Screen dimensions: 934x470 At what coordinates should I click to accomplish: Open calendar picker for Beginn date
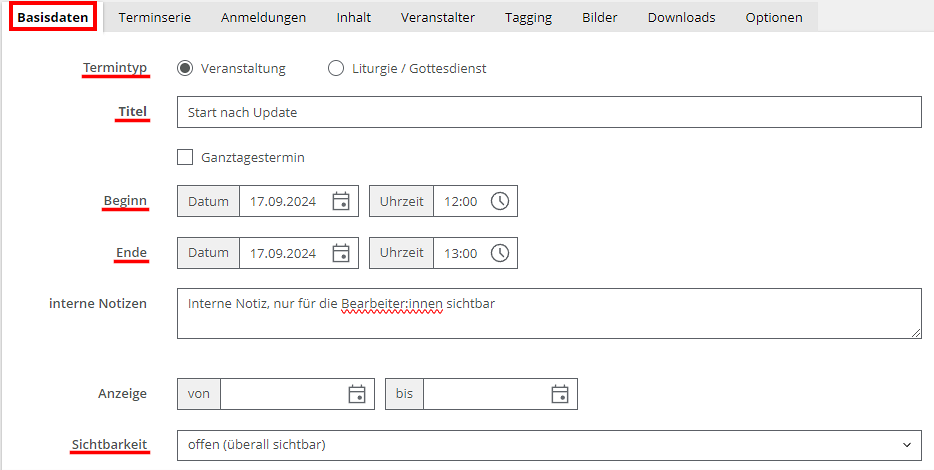(x=341, y=201)
